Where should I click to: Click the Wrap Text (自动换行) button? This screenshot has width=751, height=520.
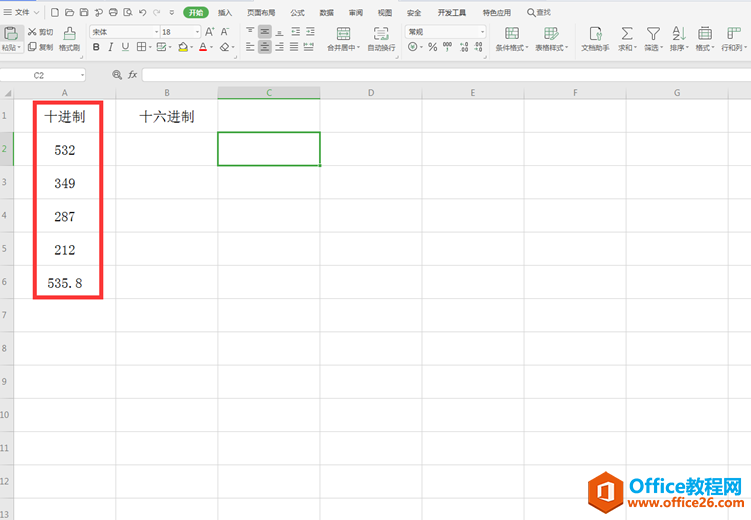click(381, 34)
